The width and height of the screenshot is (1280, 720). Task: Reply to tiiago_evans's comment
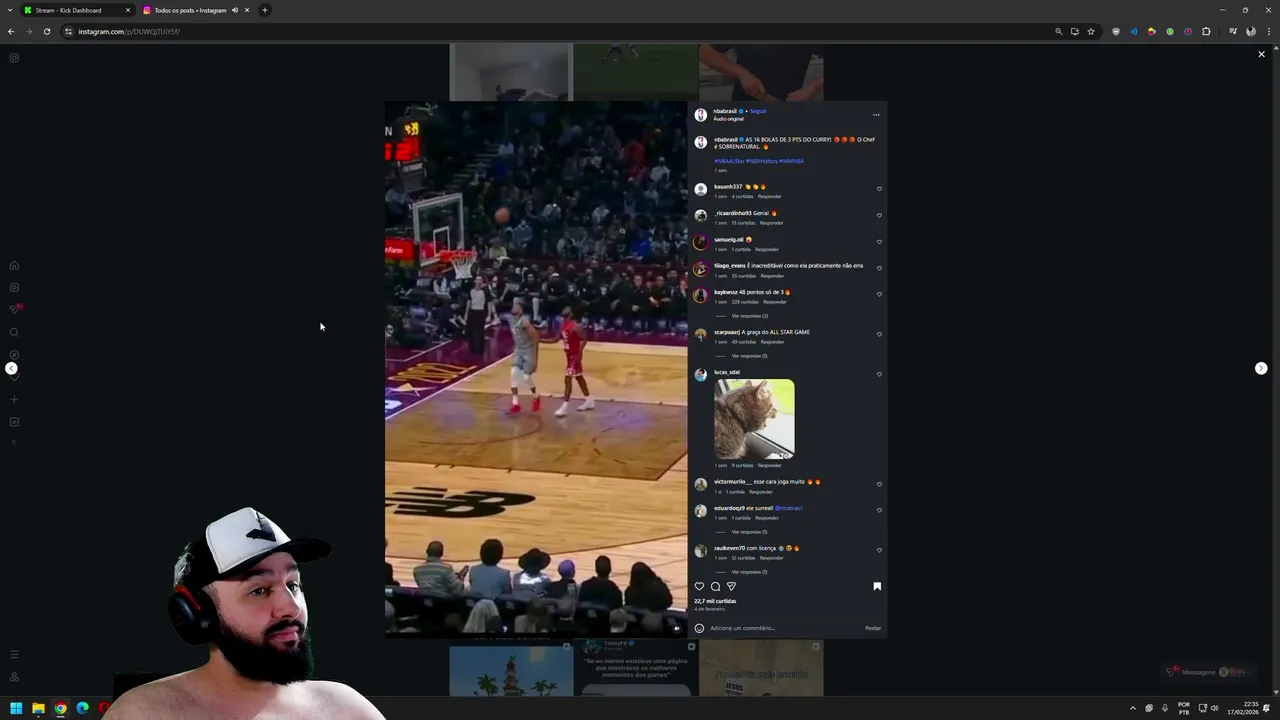coord(772,276)
